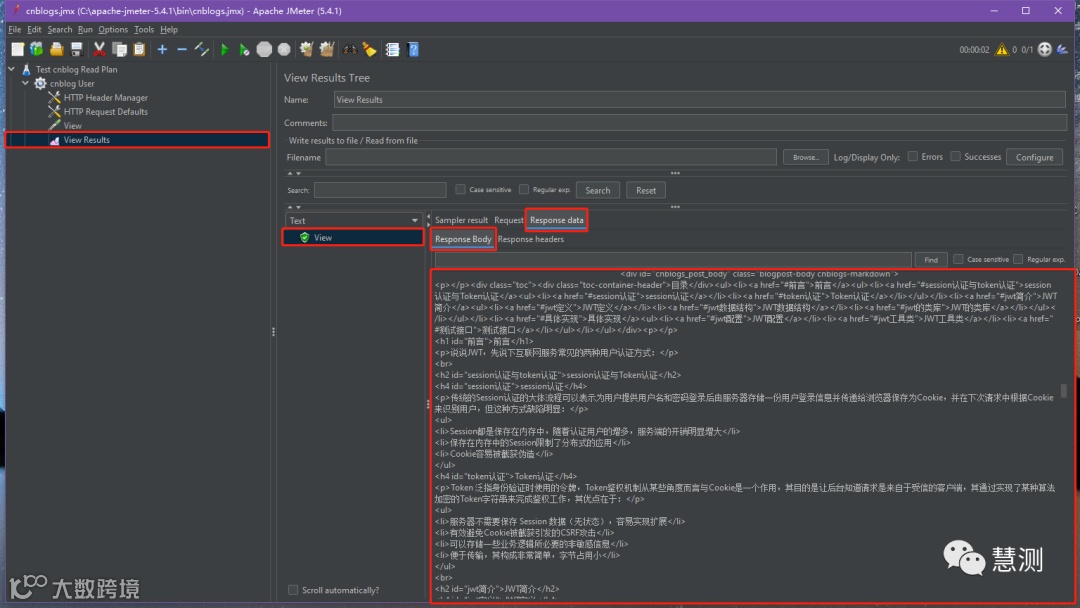Viewport: 1080px width, 608px height.
Task: Click the Reset button
Action: (x=645, y=190)
